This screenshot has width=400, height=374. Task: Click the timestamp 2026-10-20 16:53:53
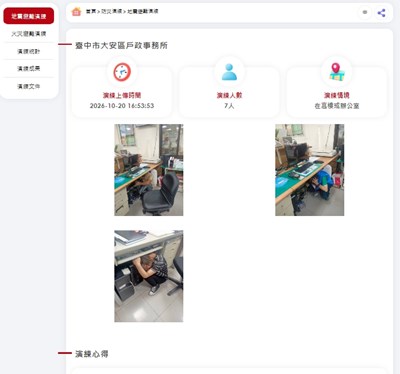(122, 106)
